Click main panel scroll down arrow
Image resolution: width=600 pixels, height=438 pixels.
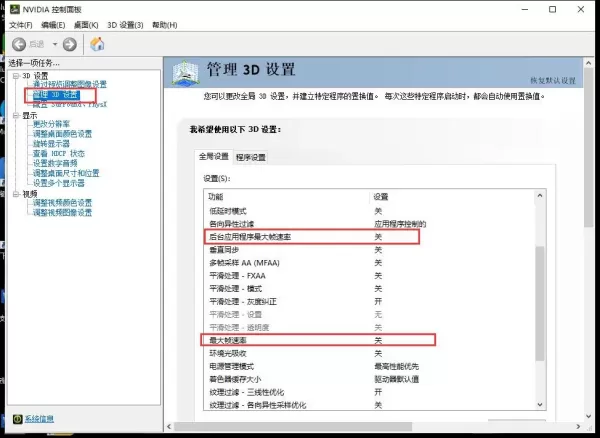tap(589, 416)
